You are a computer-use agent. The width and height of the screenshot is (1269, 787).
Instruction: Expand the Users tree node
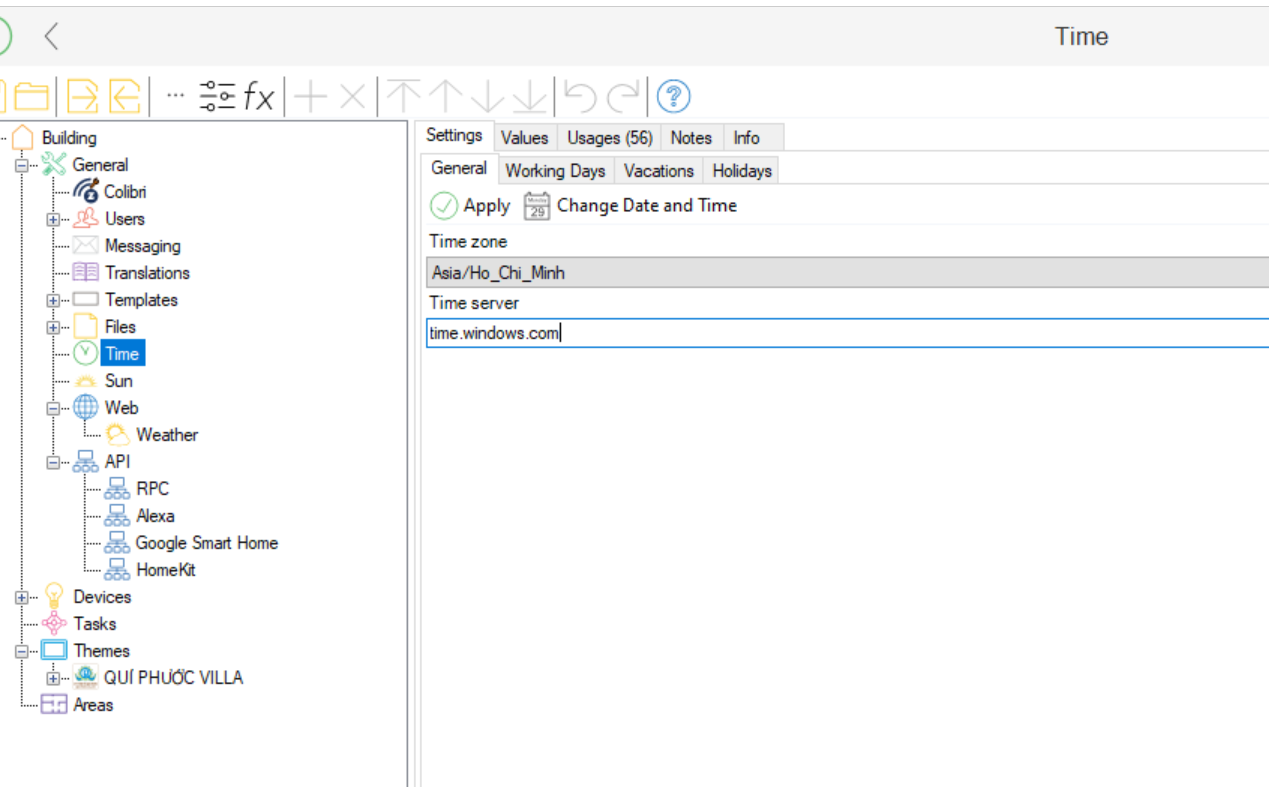click(x=53, y=219)
